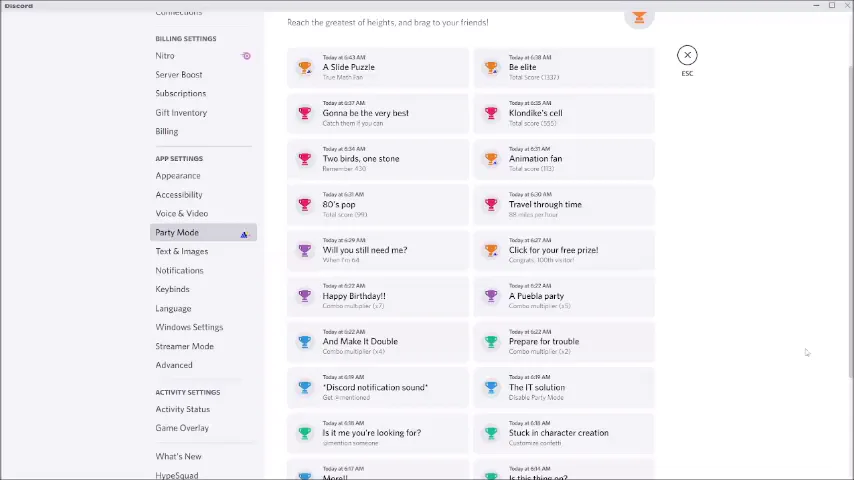Click the Travel through time achievement title
Viewport: 854px width, 480px height.
tap(545, 204)
